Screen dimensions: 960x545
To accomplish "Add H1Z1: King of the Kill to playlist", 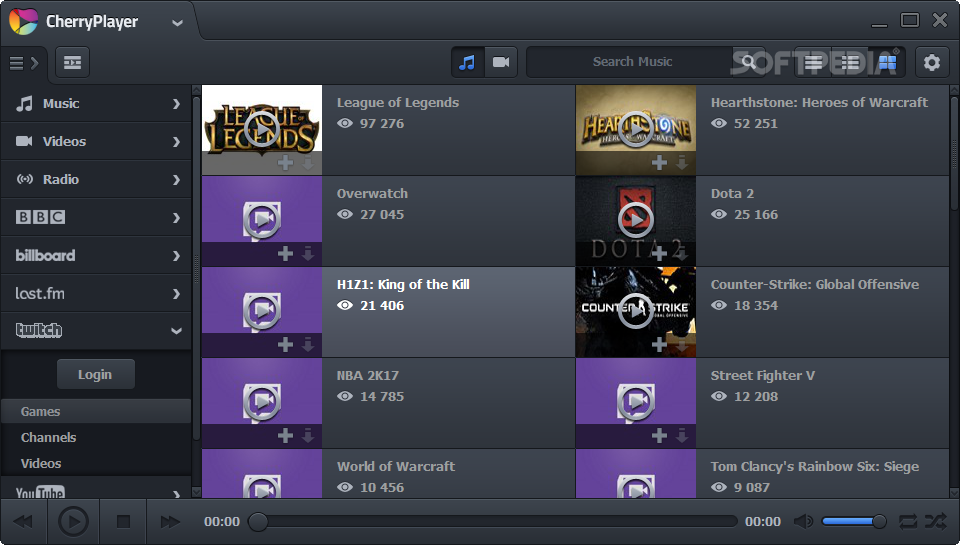I will pos(285,344).
